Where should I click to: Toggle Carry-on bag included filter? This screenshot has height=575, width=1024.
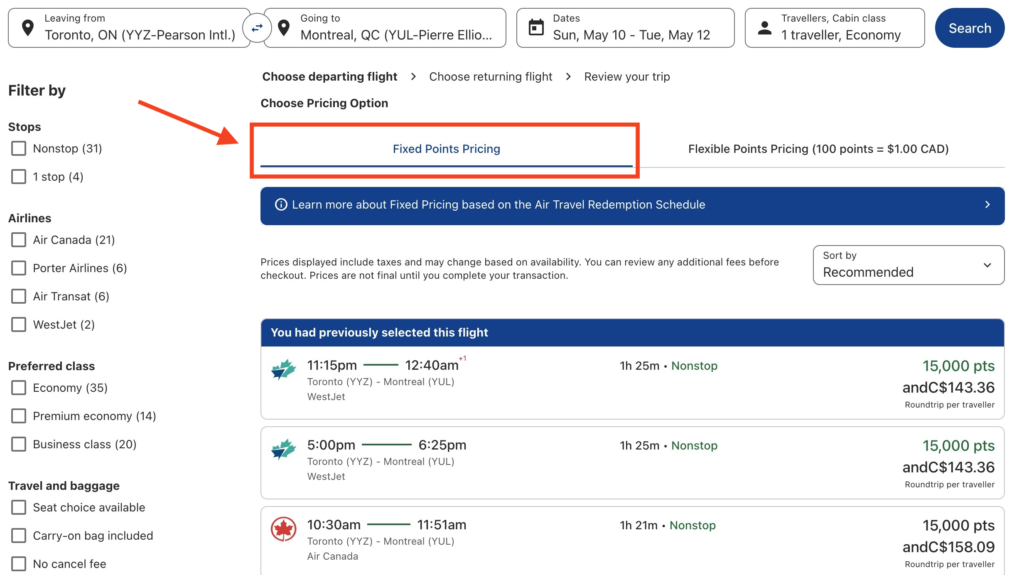[19, 535]
